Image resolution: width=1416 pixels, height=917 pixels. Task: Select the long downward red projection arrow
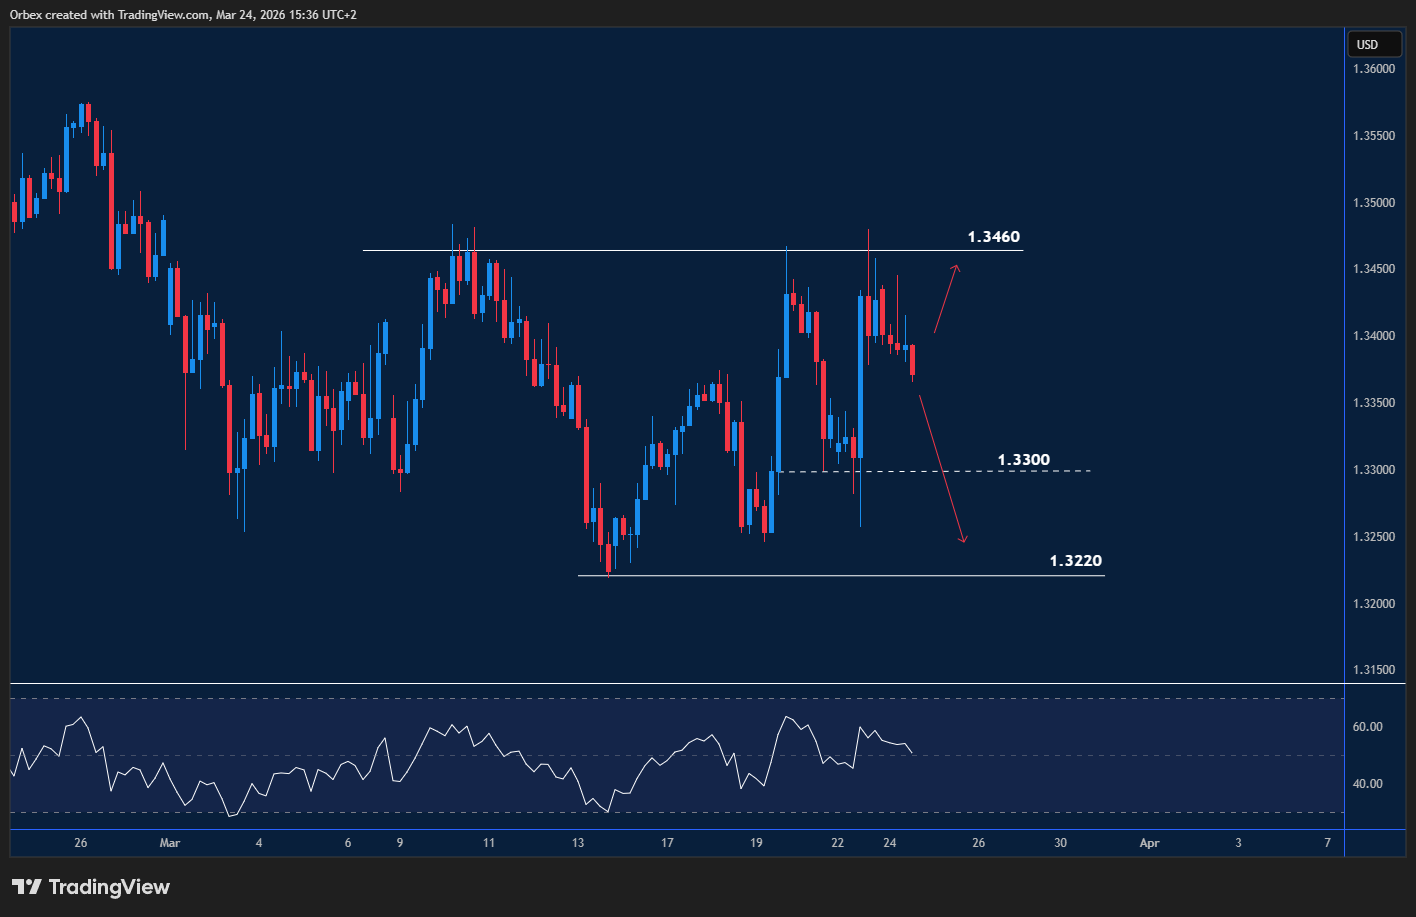[x=942, y=469]
